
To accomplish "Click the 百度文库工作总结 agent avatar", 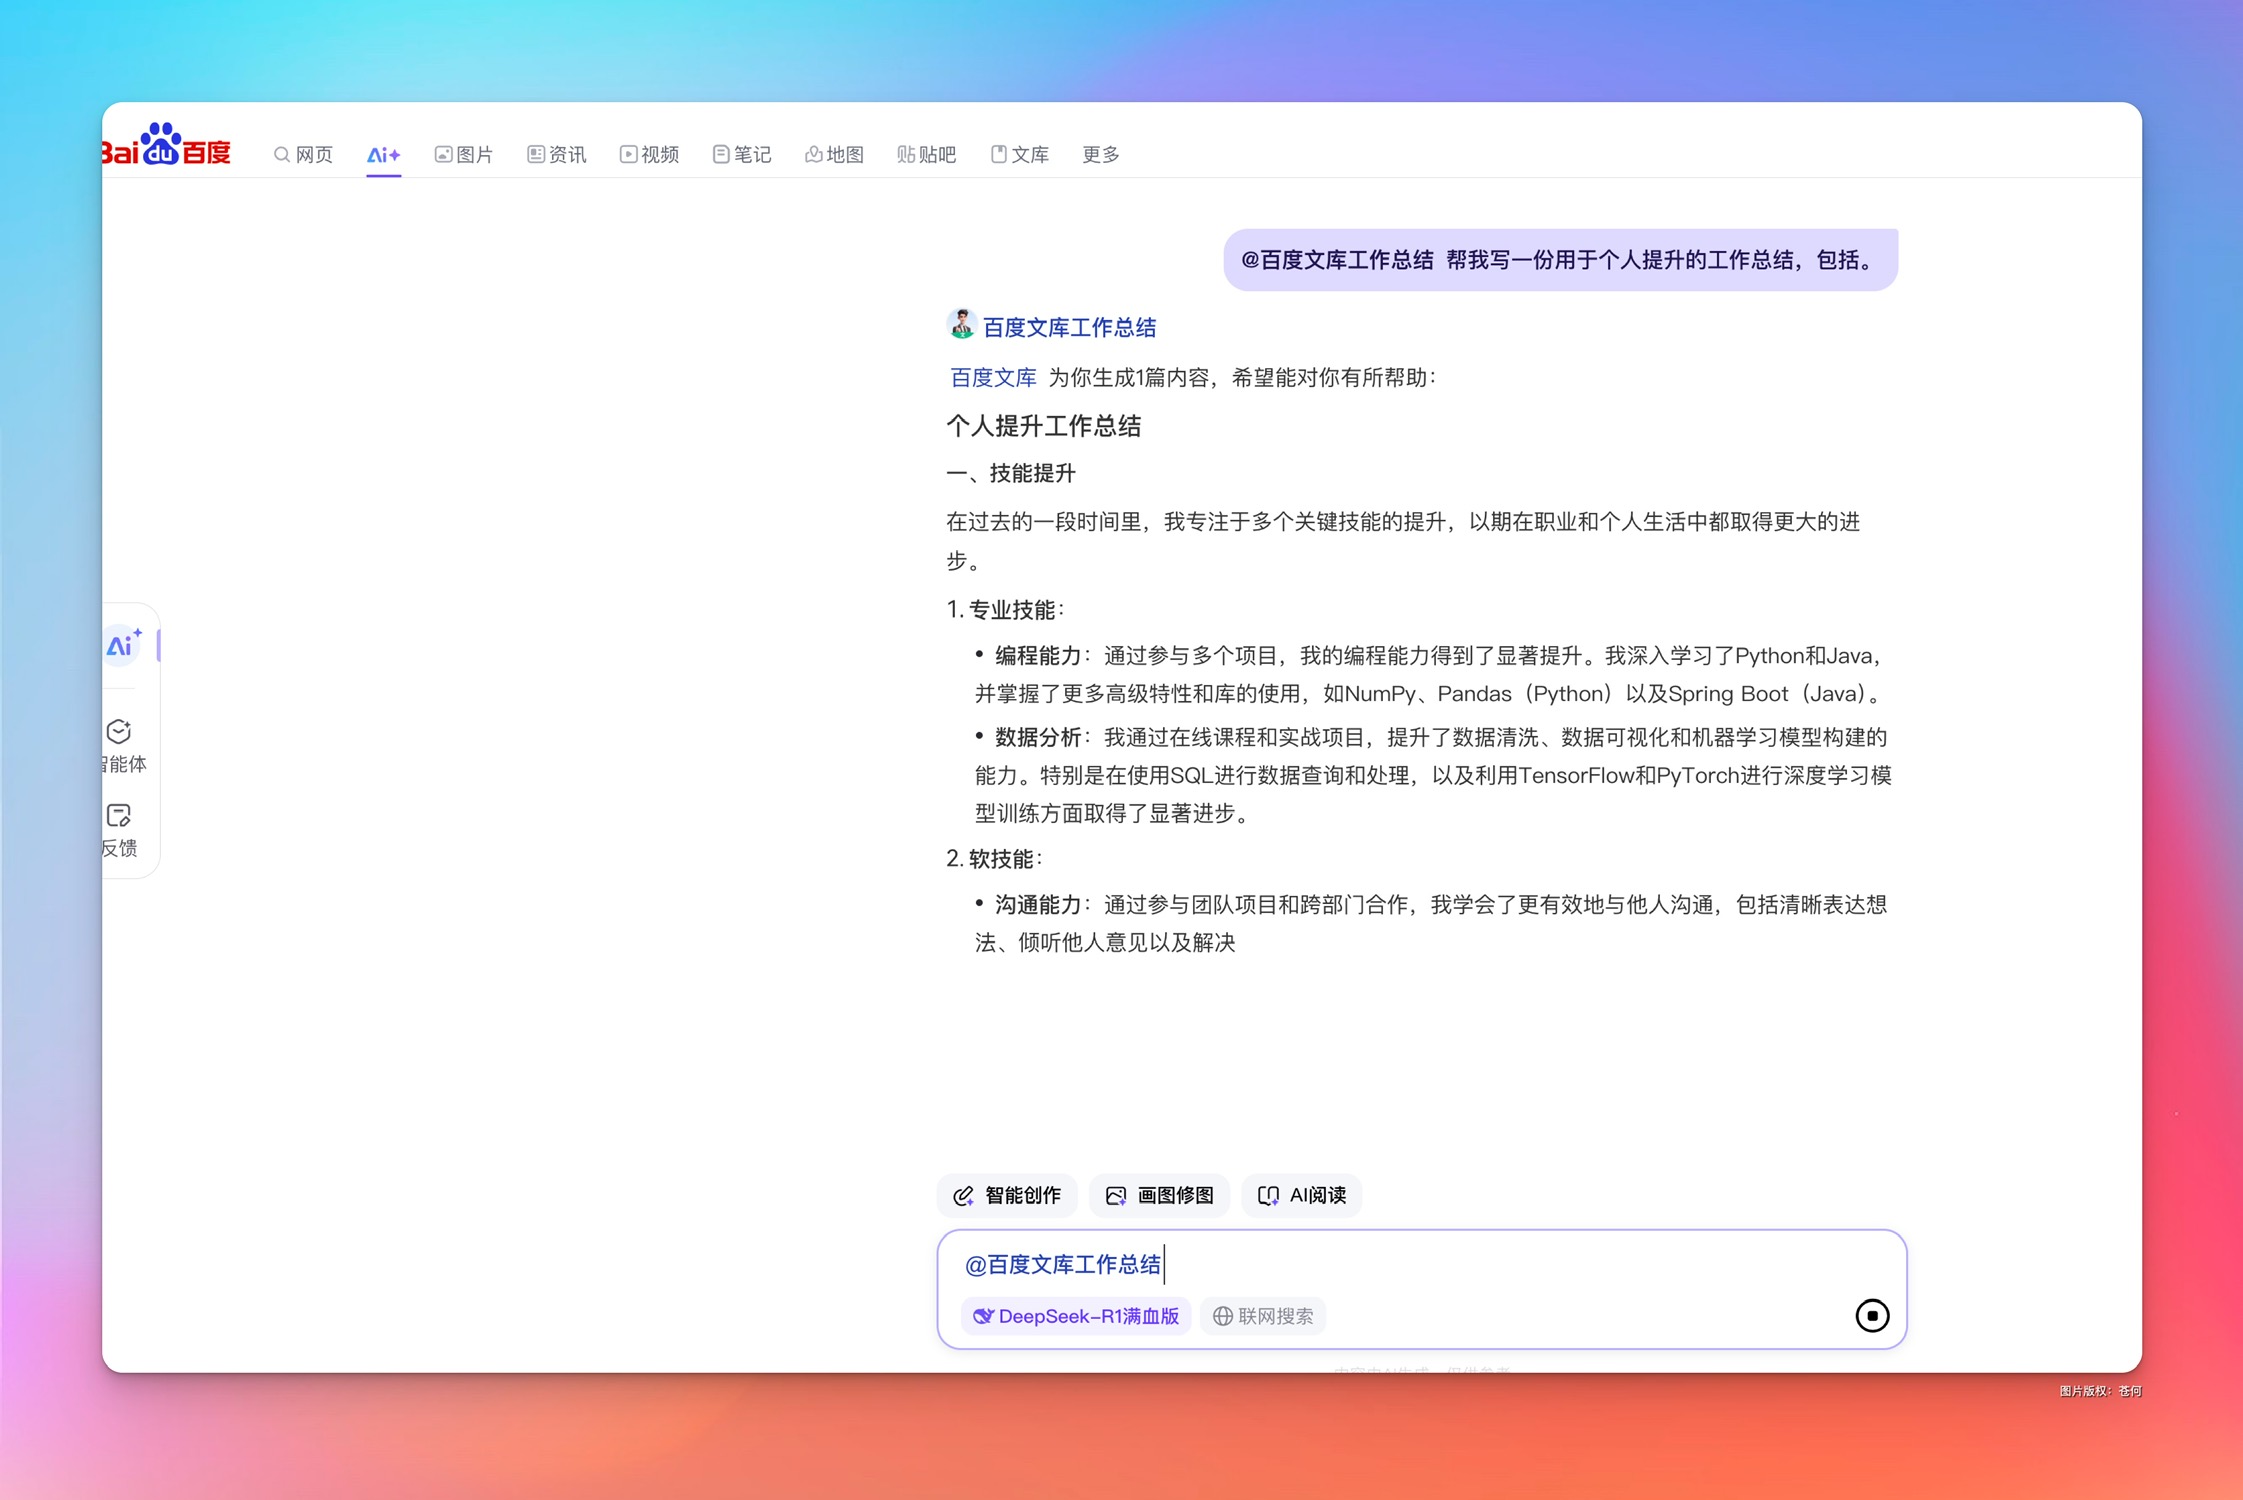I will coord(961,325).
